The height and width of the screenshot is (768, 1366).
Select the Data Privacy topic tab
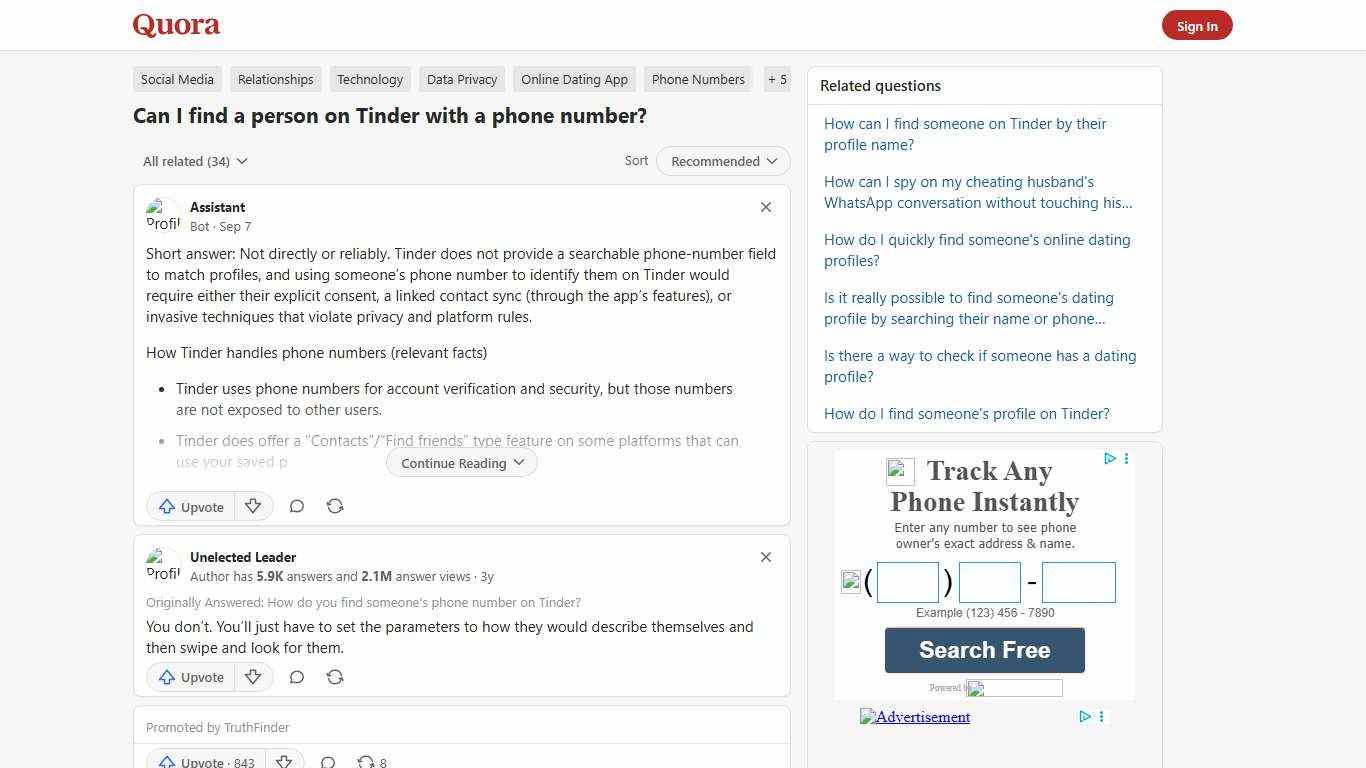[x=461, y=79]
